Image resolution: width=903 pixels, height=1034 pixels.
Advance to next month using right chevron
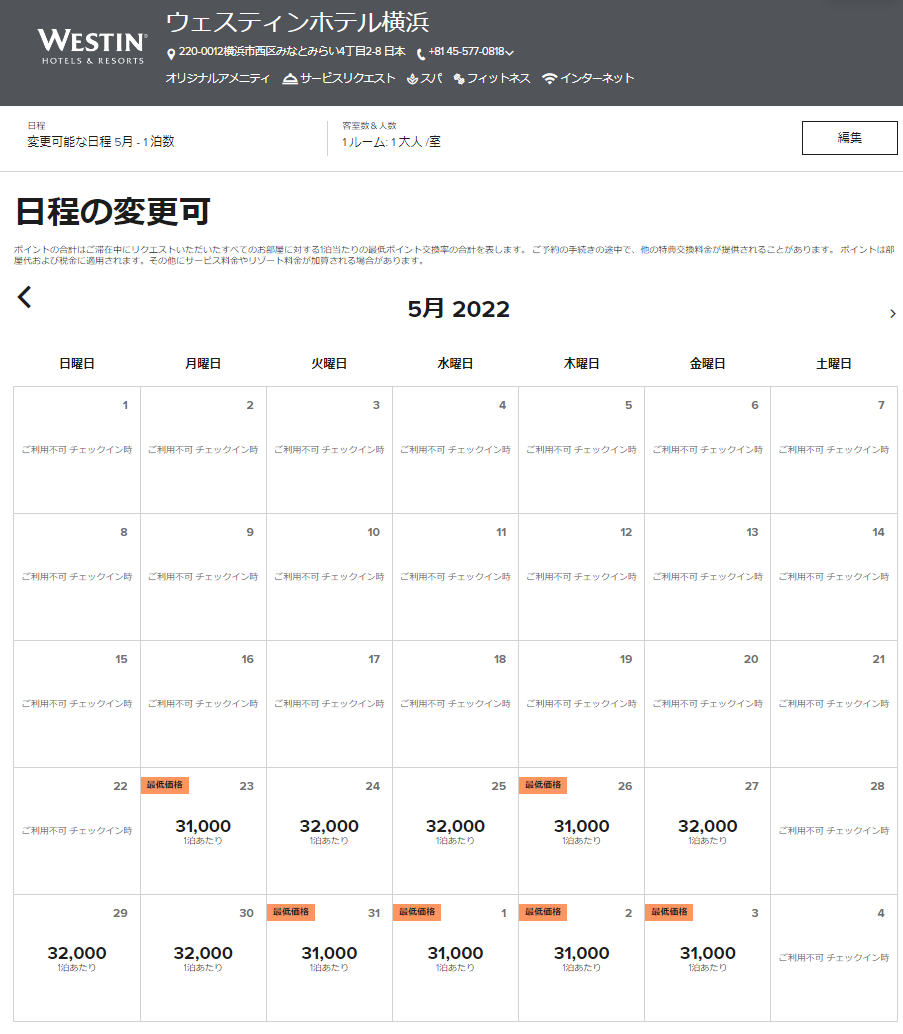tap(892, 314)
